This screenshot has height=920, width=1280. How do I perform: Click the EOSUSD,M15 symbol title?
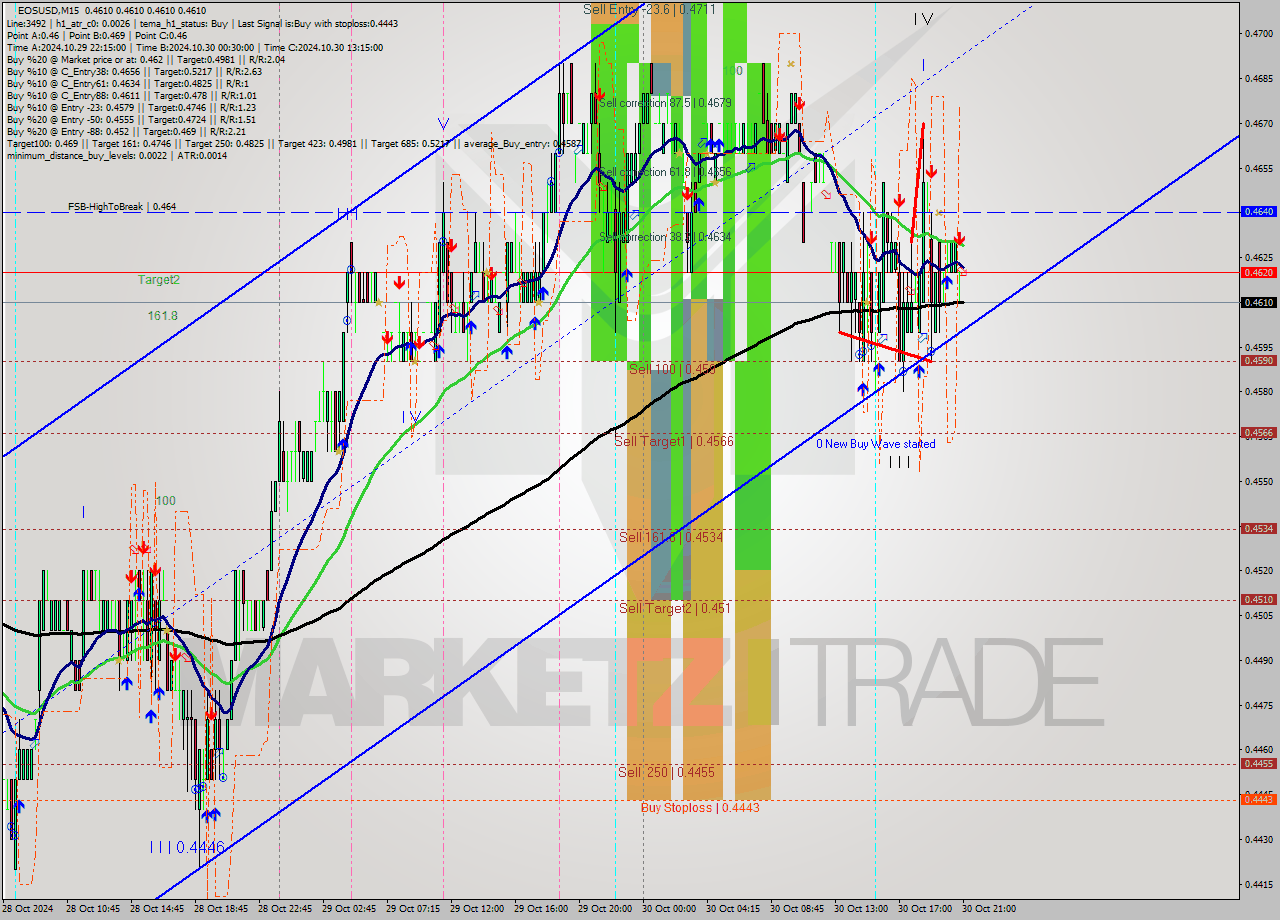pos(49,10)
